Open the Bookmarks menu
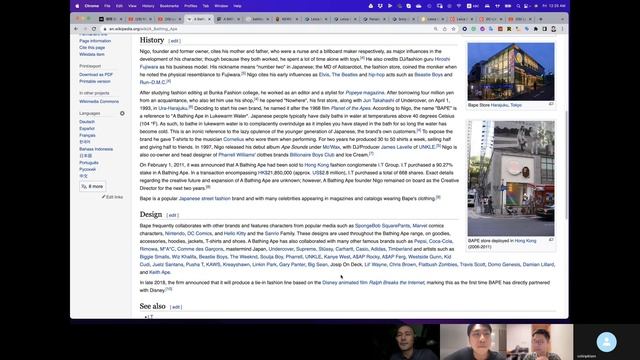The image size is (640, 360). [169, 6]
